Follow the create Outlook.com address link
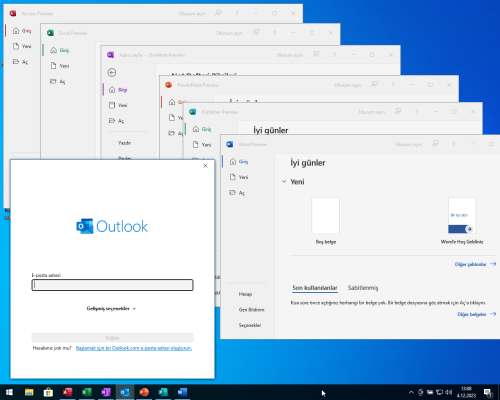 [x=134, y=348]
